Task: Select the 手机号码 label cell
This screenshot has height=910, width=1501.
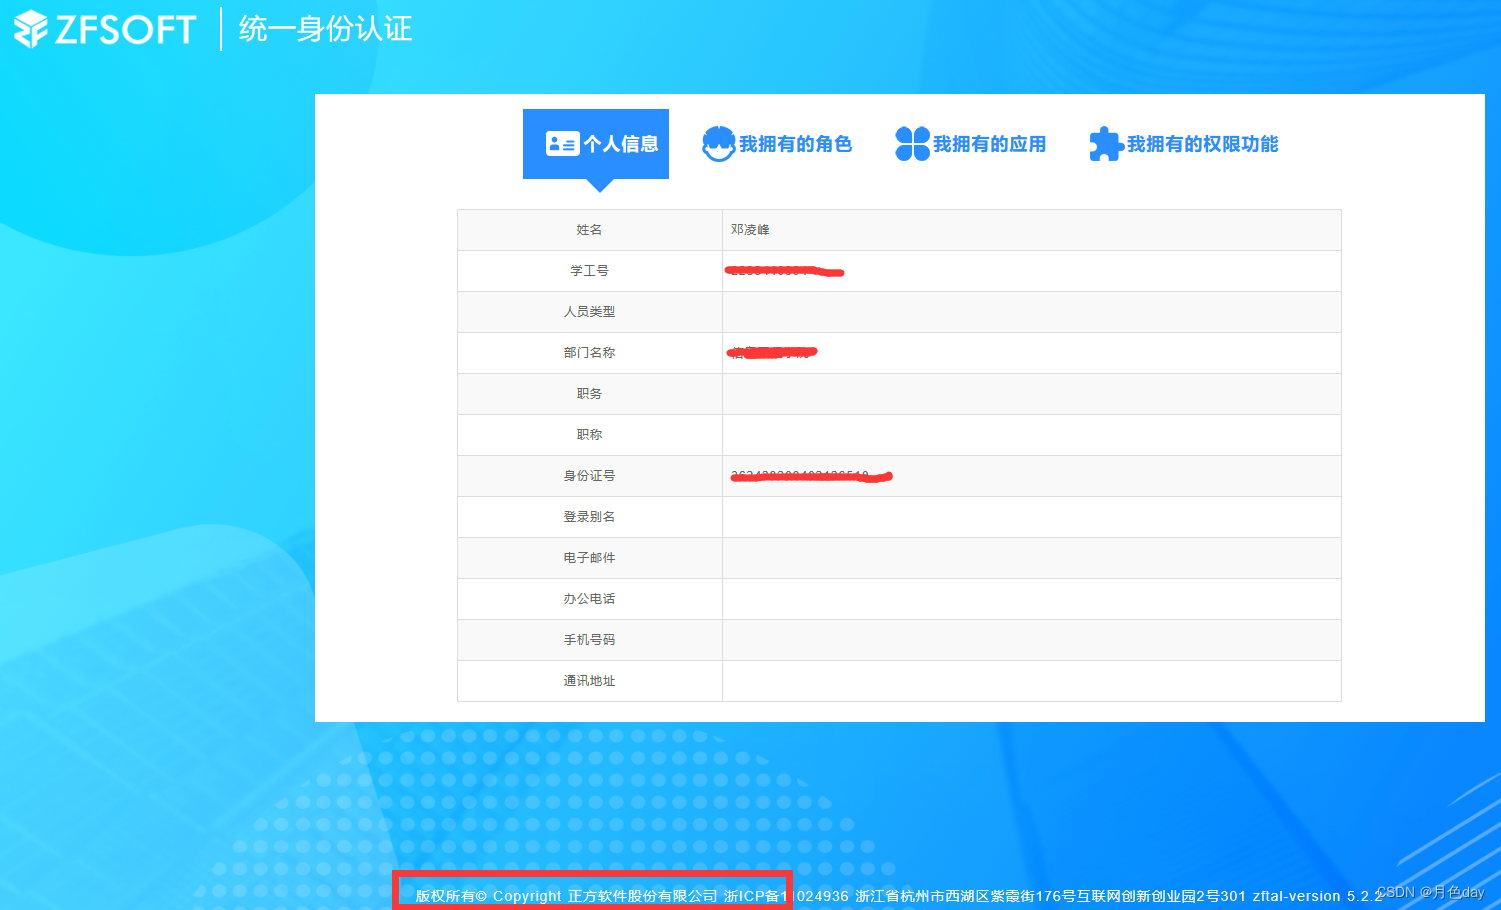Action: coord(590,640)
